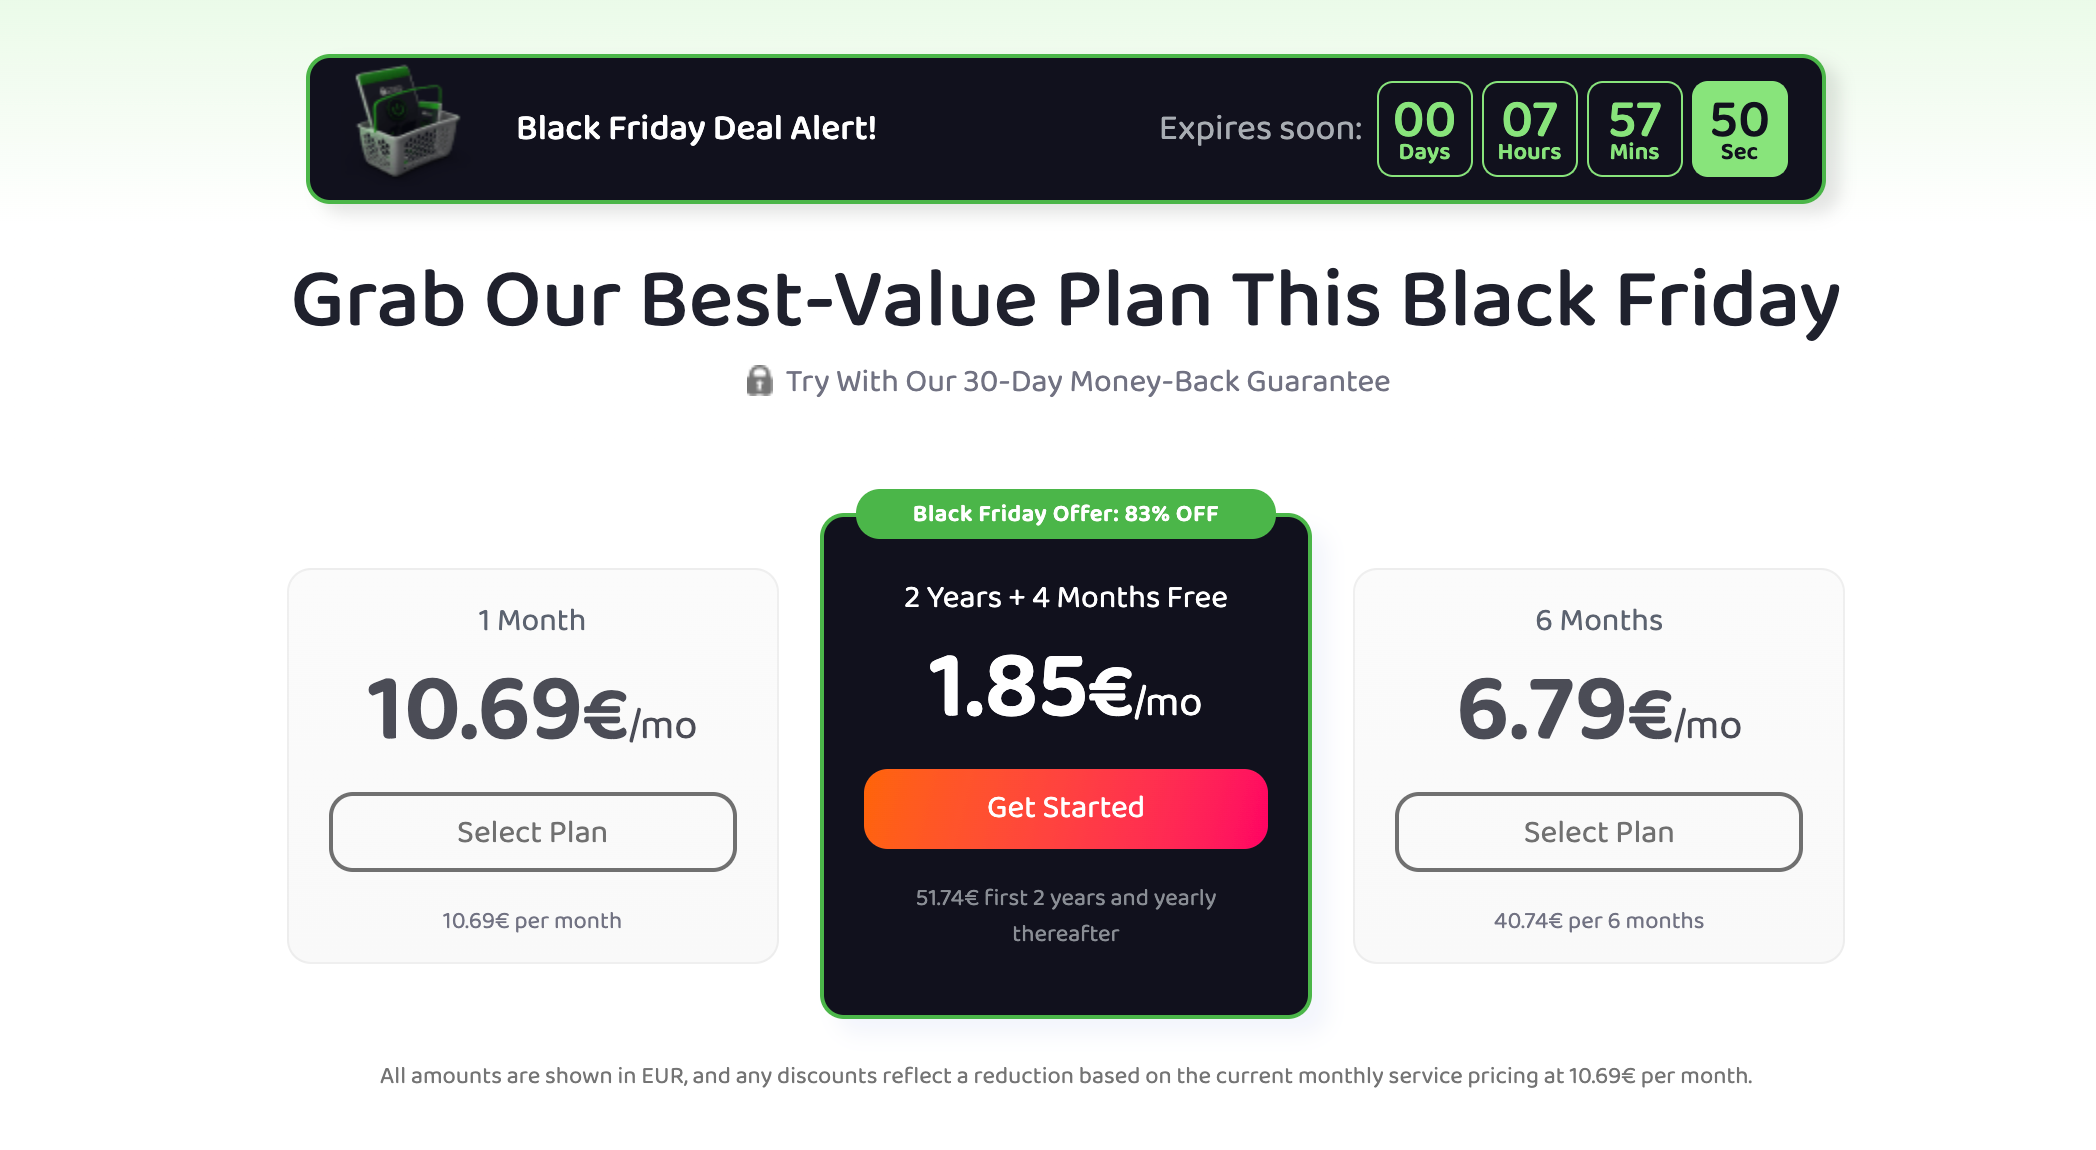Select Plan for the 6 Months option
The image size is (2096, 1150).
[1599, 832]
